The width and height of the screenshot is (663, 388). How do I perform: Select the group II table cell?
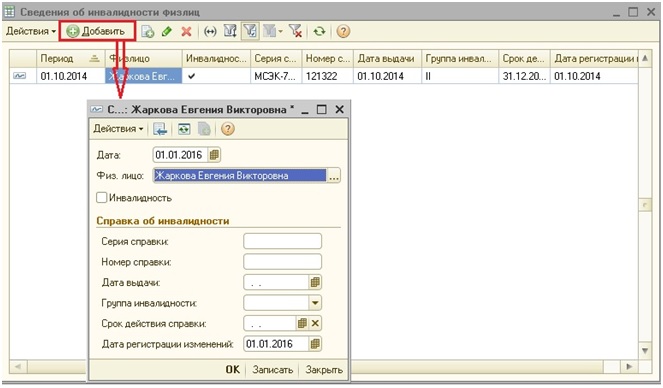click(460, 76)
